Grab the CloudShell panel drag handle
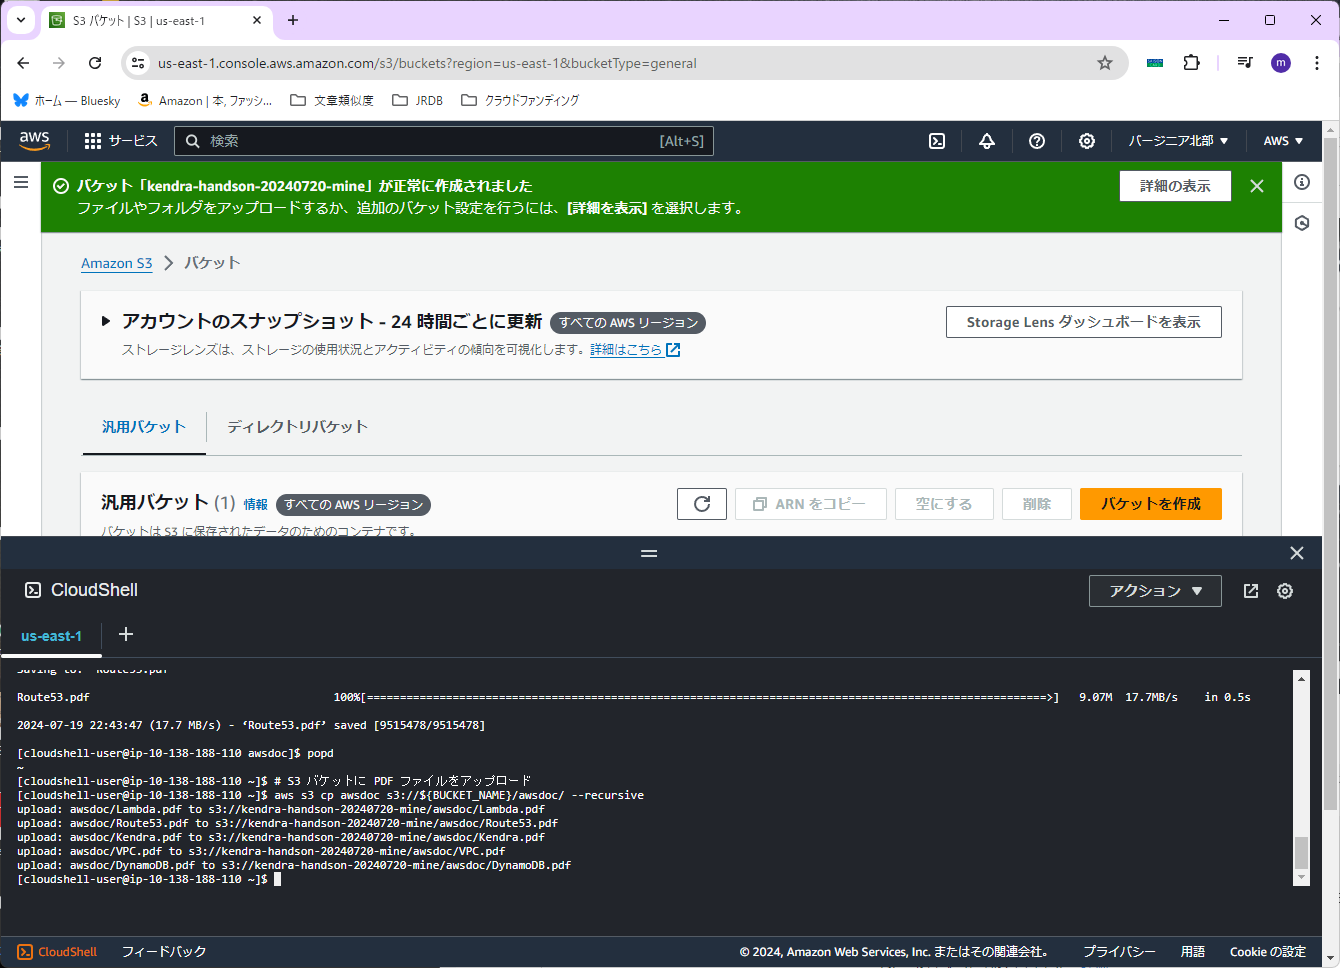This screenshot has width=1340, height=968. [649, 553]
